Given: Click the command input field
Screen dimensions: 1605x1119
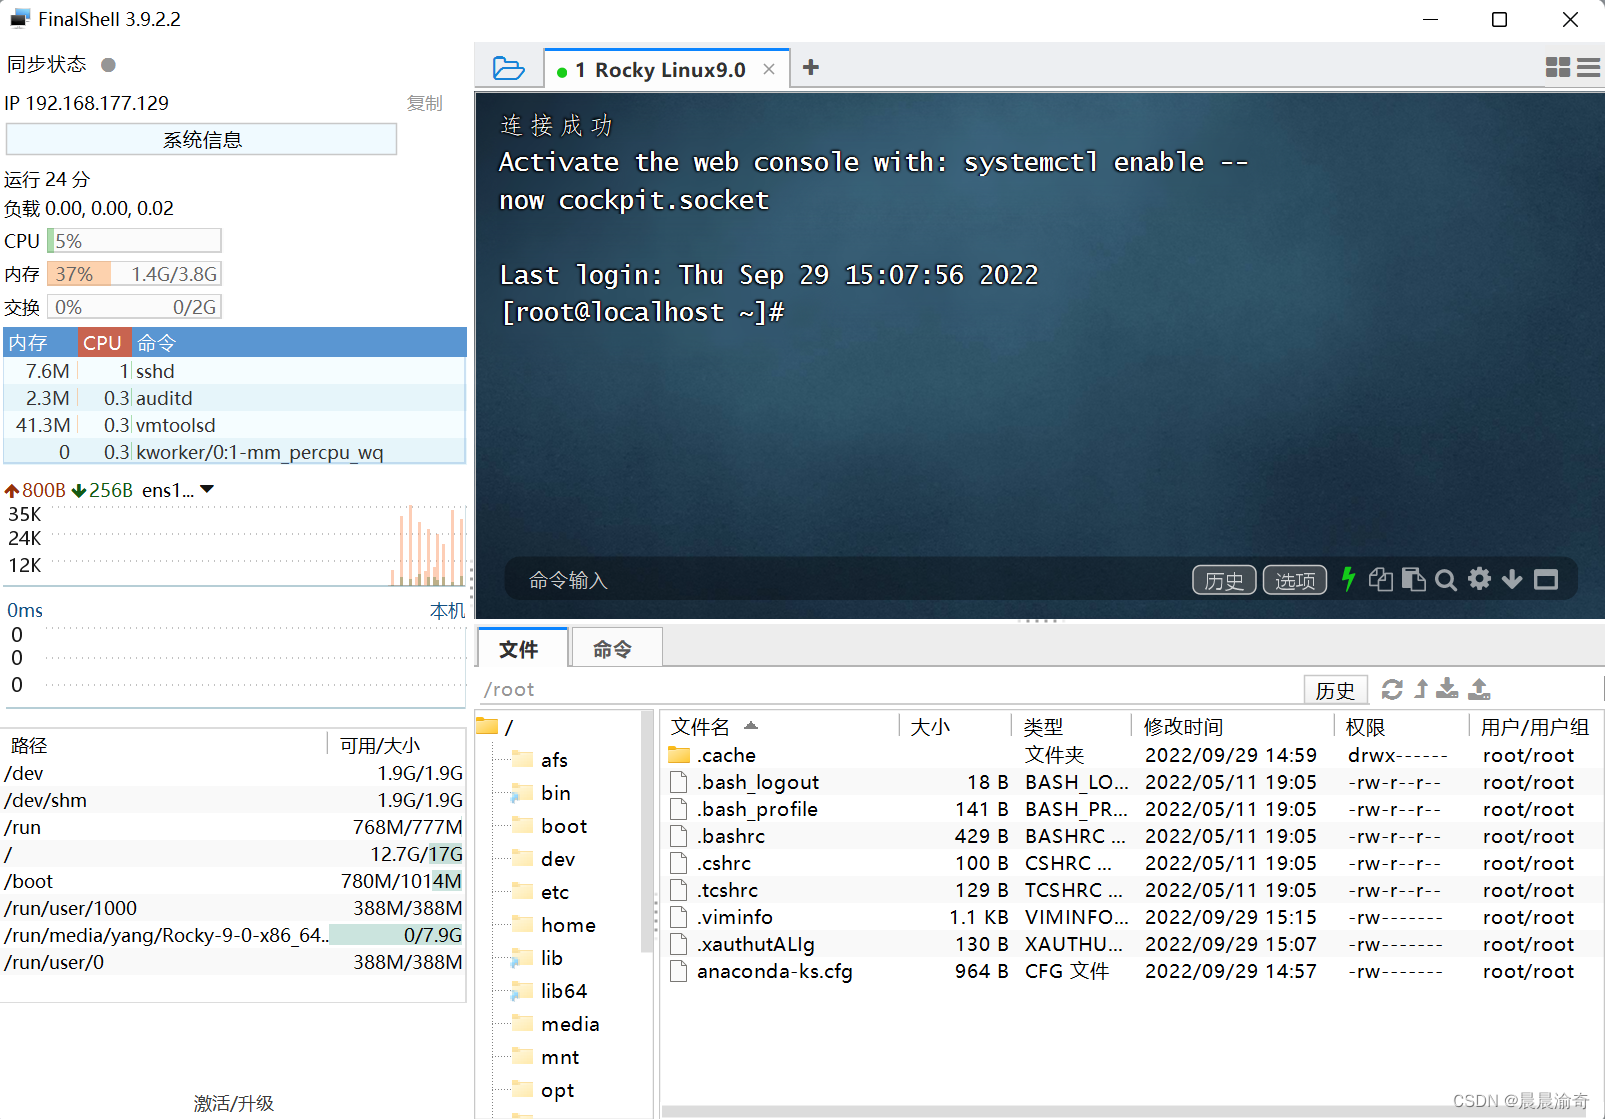Looking at the screenshot, I should tap(850, 580).
